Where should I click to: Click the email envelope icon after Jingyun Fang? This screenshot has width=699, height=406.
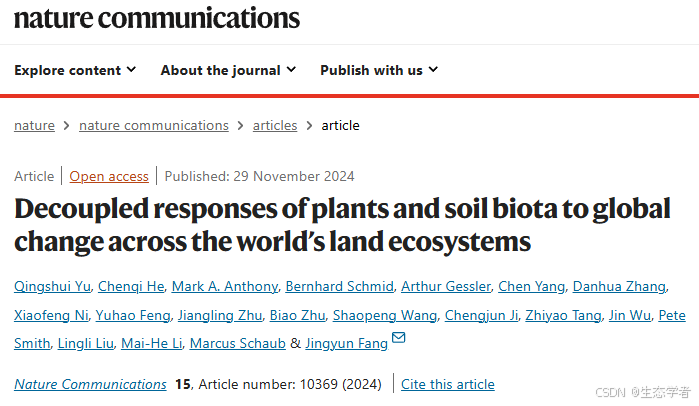[x=398, y=339]
